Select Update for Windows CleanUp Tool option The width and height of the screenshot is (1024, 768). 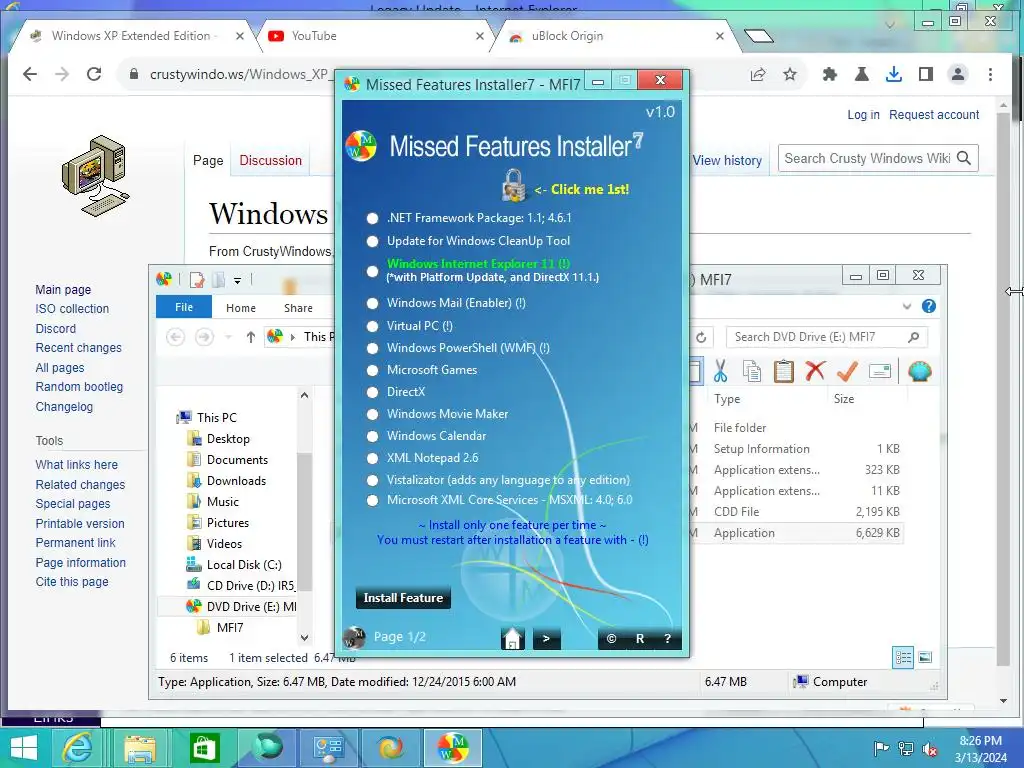coord(372,242)
